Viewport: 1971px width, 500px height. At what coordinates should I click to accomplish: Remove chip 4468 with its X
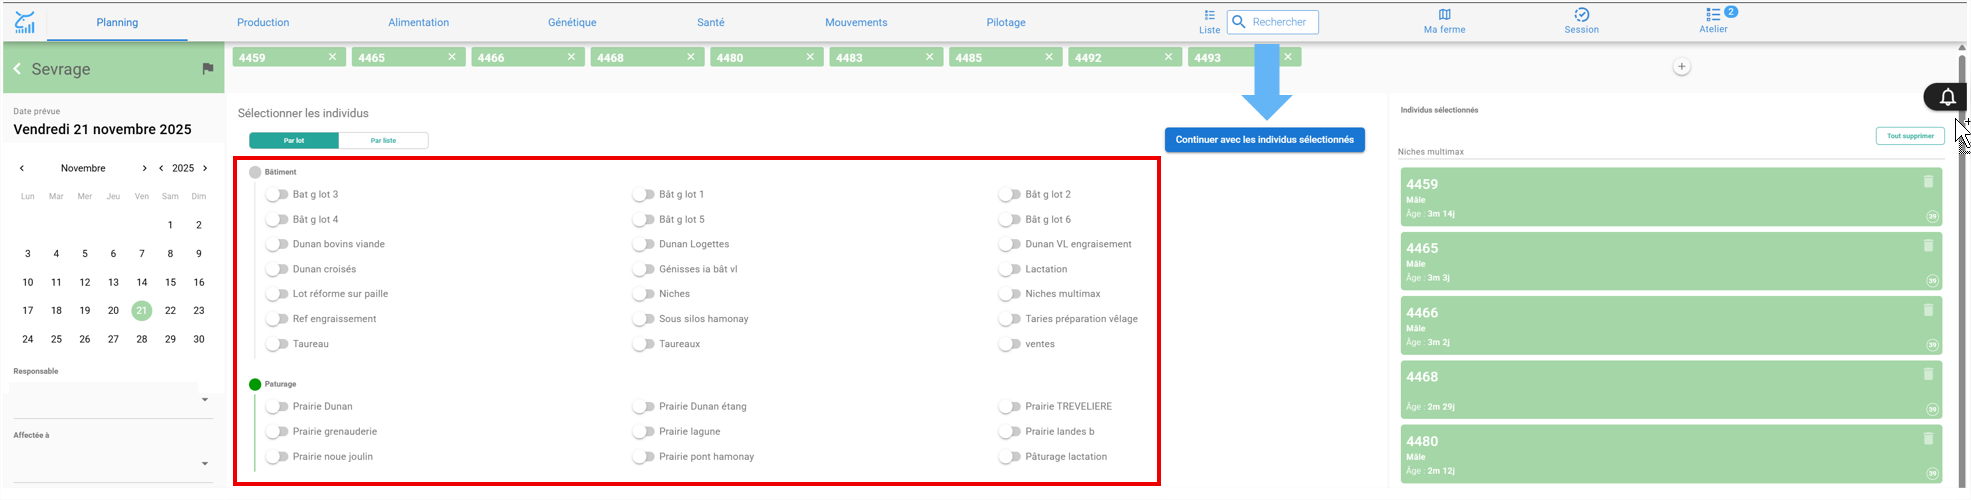coord(690,57)
